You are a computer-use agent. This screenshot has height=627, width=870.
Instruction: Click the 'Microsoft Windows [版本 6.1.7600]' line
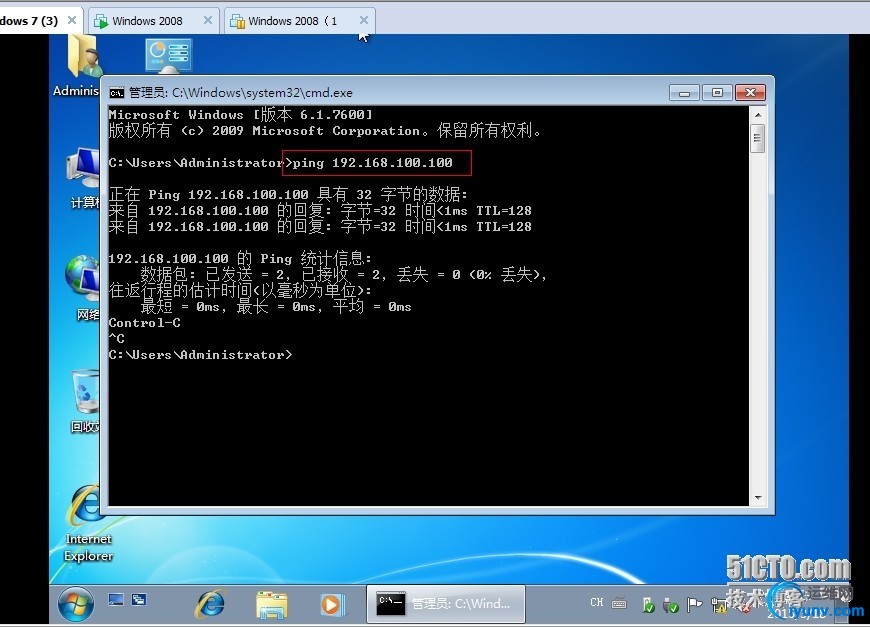pyautogui.click(x=240, y=114)
